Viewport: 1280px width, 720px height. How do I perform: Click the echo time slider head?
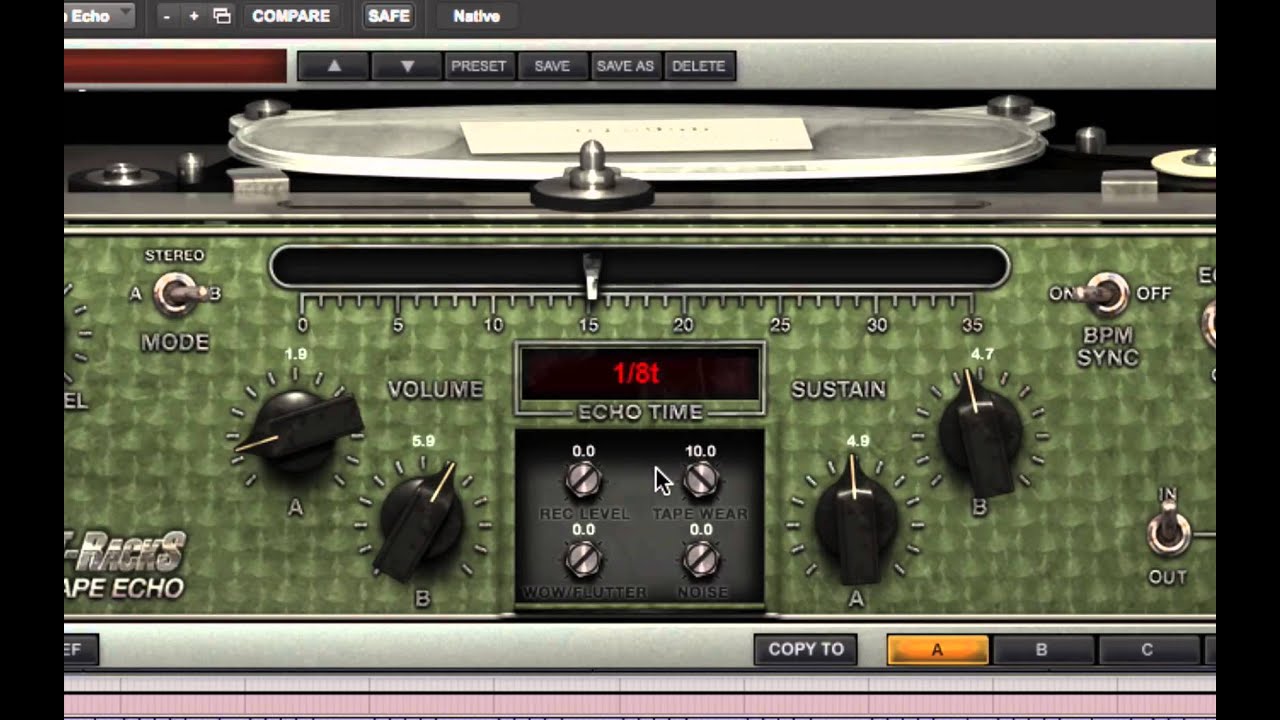tap(592, 276)
